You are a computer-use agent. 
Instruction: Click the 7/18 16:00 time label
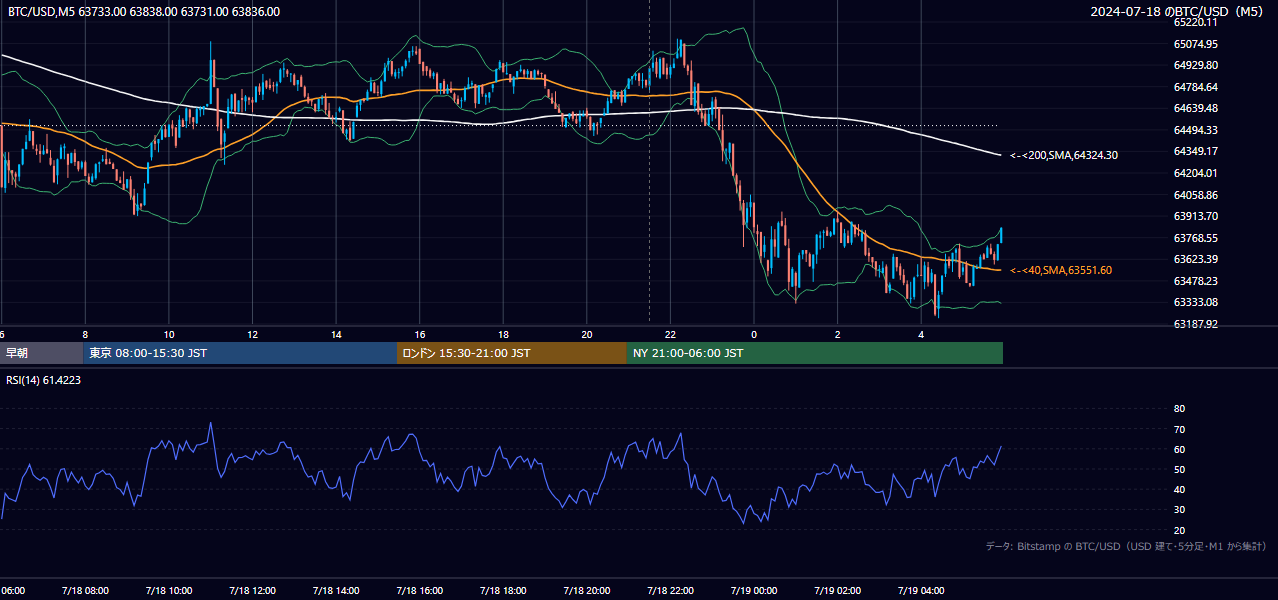pos(419,591)
